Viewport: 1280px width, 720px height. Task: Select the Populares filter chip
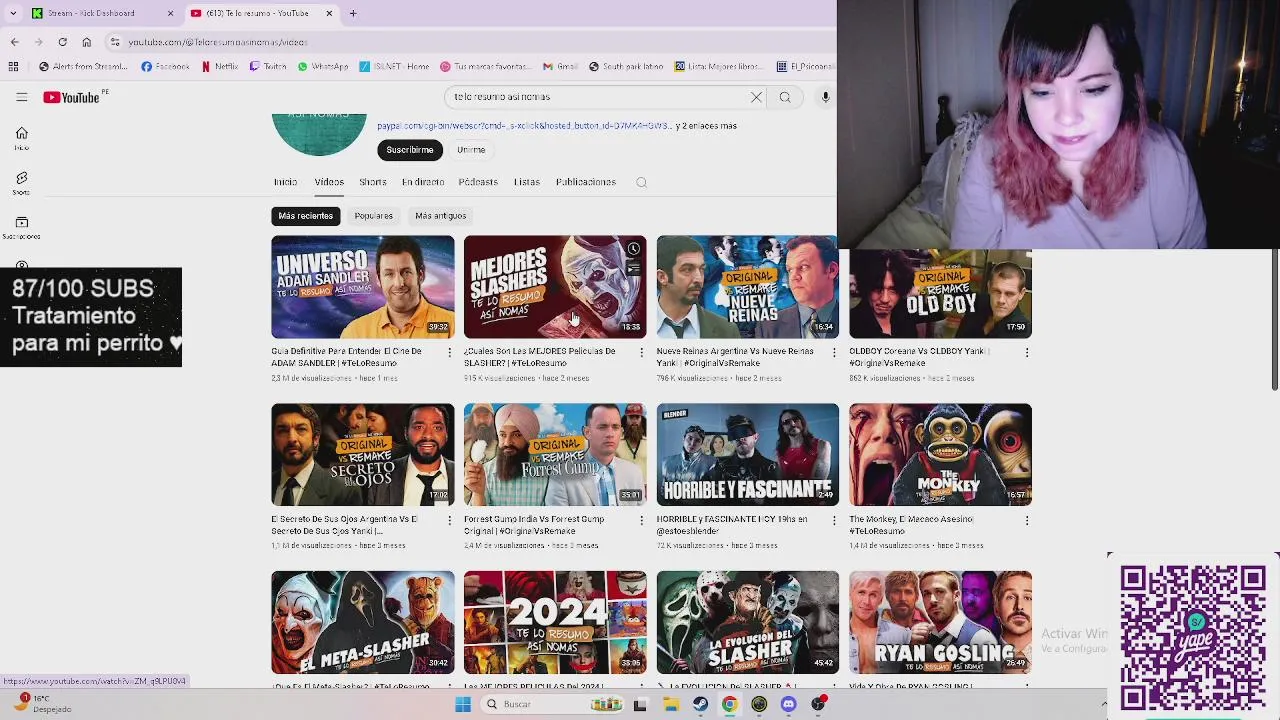click(x=373, y=216)
